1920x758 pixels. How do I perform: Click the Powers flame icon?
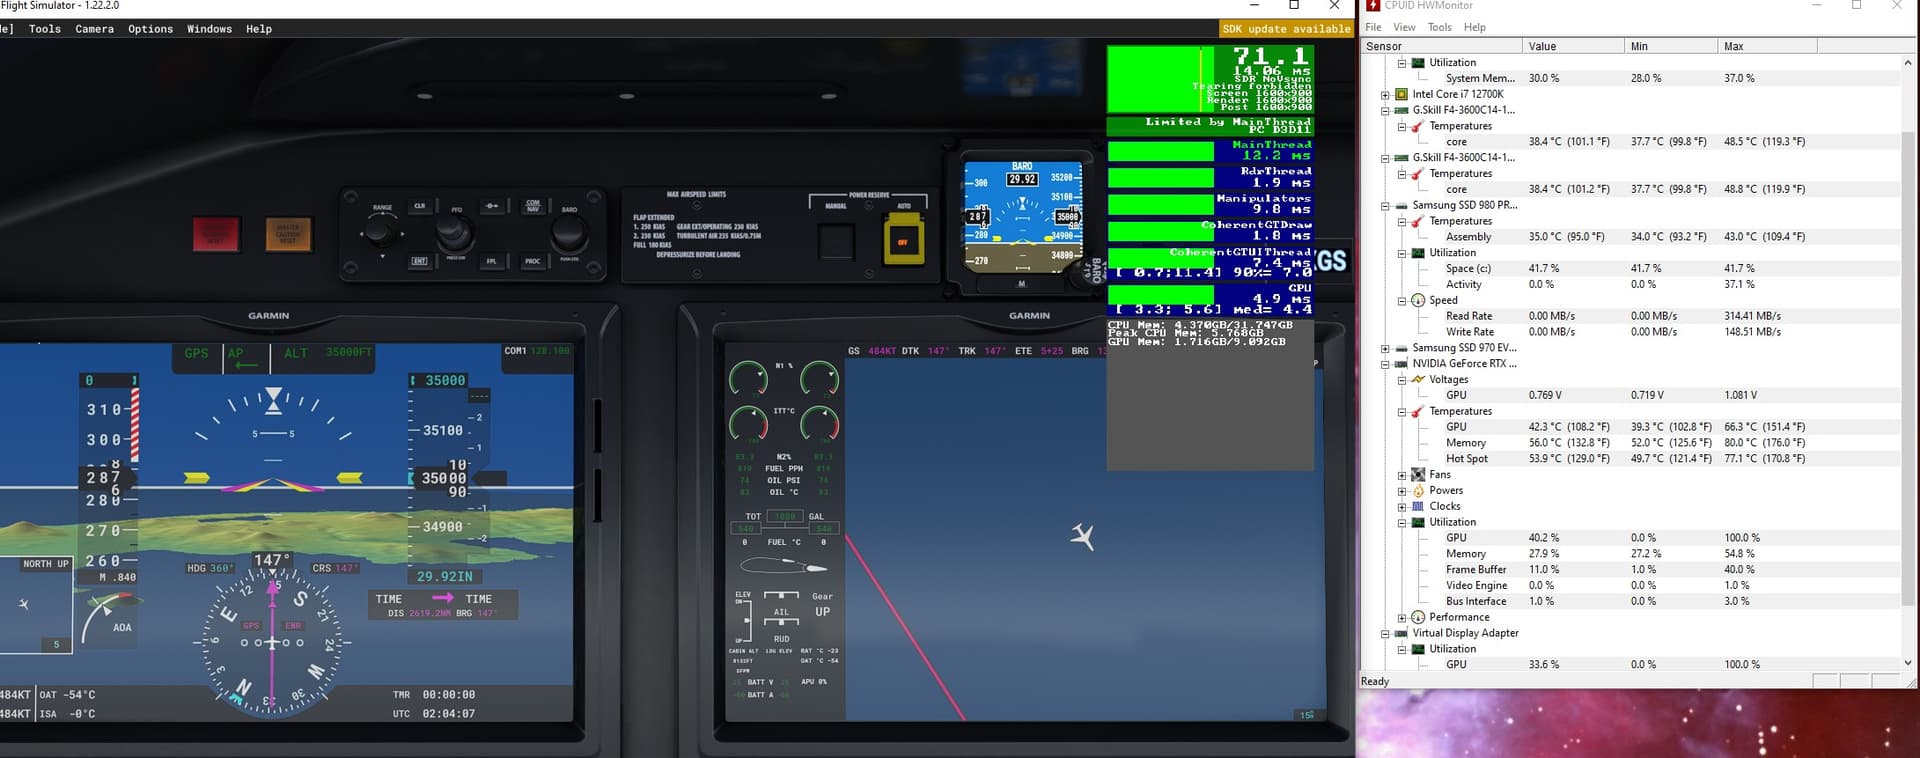[x=1418, y=491]
